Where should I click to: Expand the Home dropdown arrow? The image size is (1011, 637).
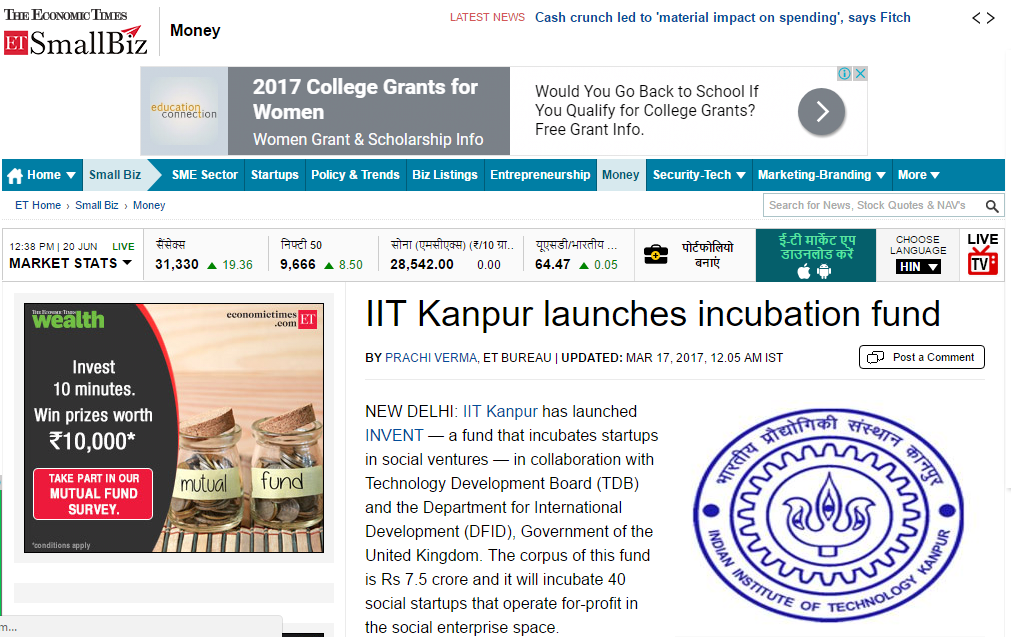71,175
